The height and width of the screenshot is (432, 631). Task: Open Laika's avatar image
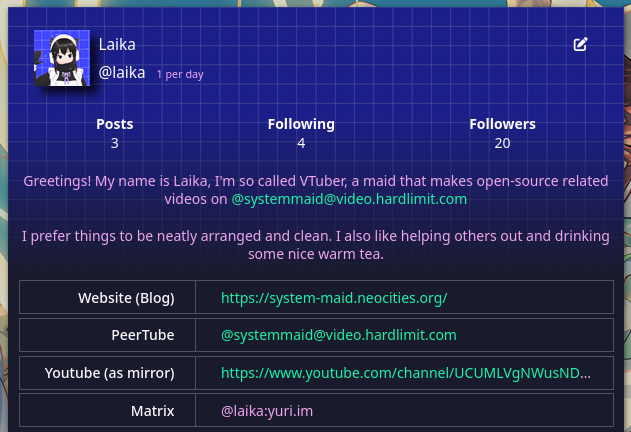point(62,60)
